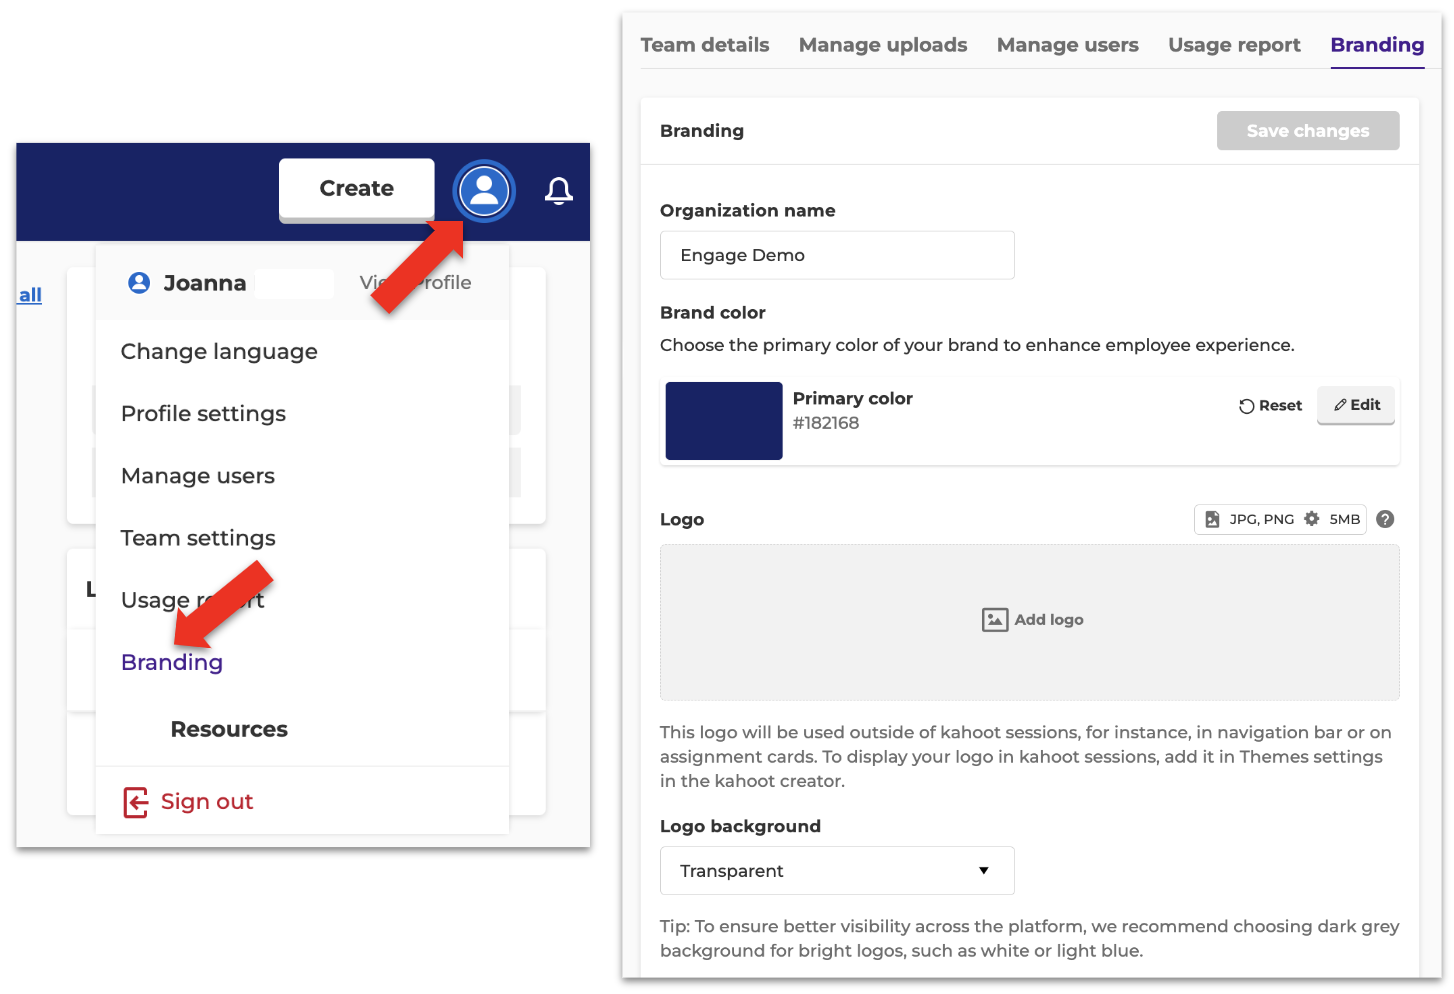Switch to the Team details tab
The width and height of the screenshot is (1454, 994).
pyautogui.click(x=704, y=45)
